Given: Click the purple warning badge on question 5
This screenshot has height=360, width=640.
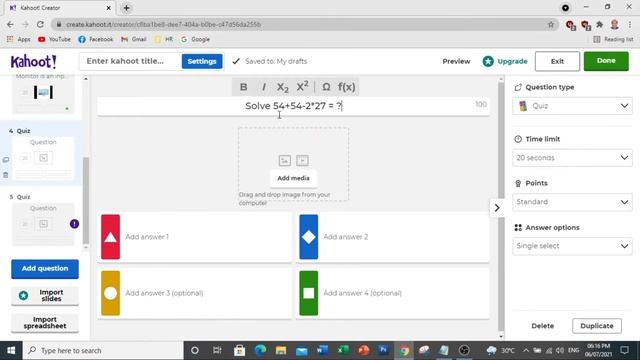Looking at the screenshot, I should pyautogui.click(x=74, y=224).
